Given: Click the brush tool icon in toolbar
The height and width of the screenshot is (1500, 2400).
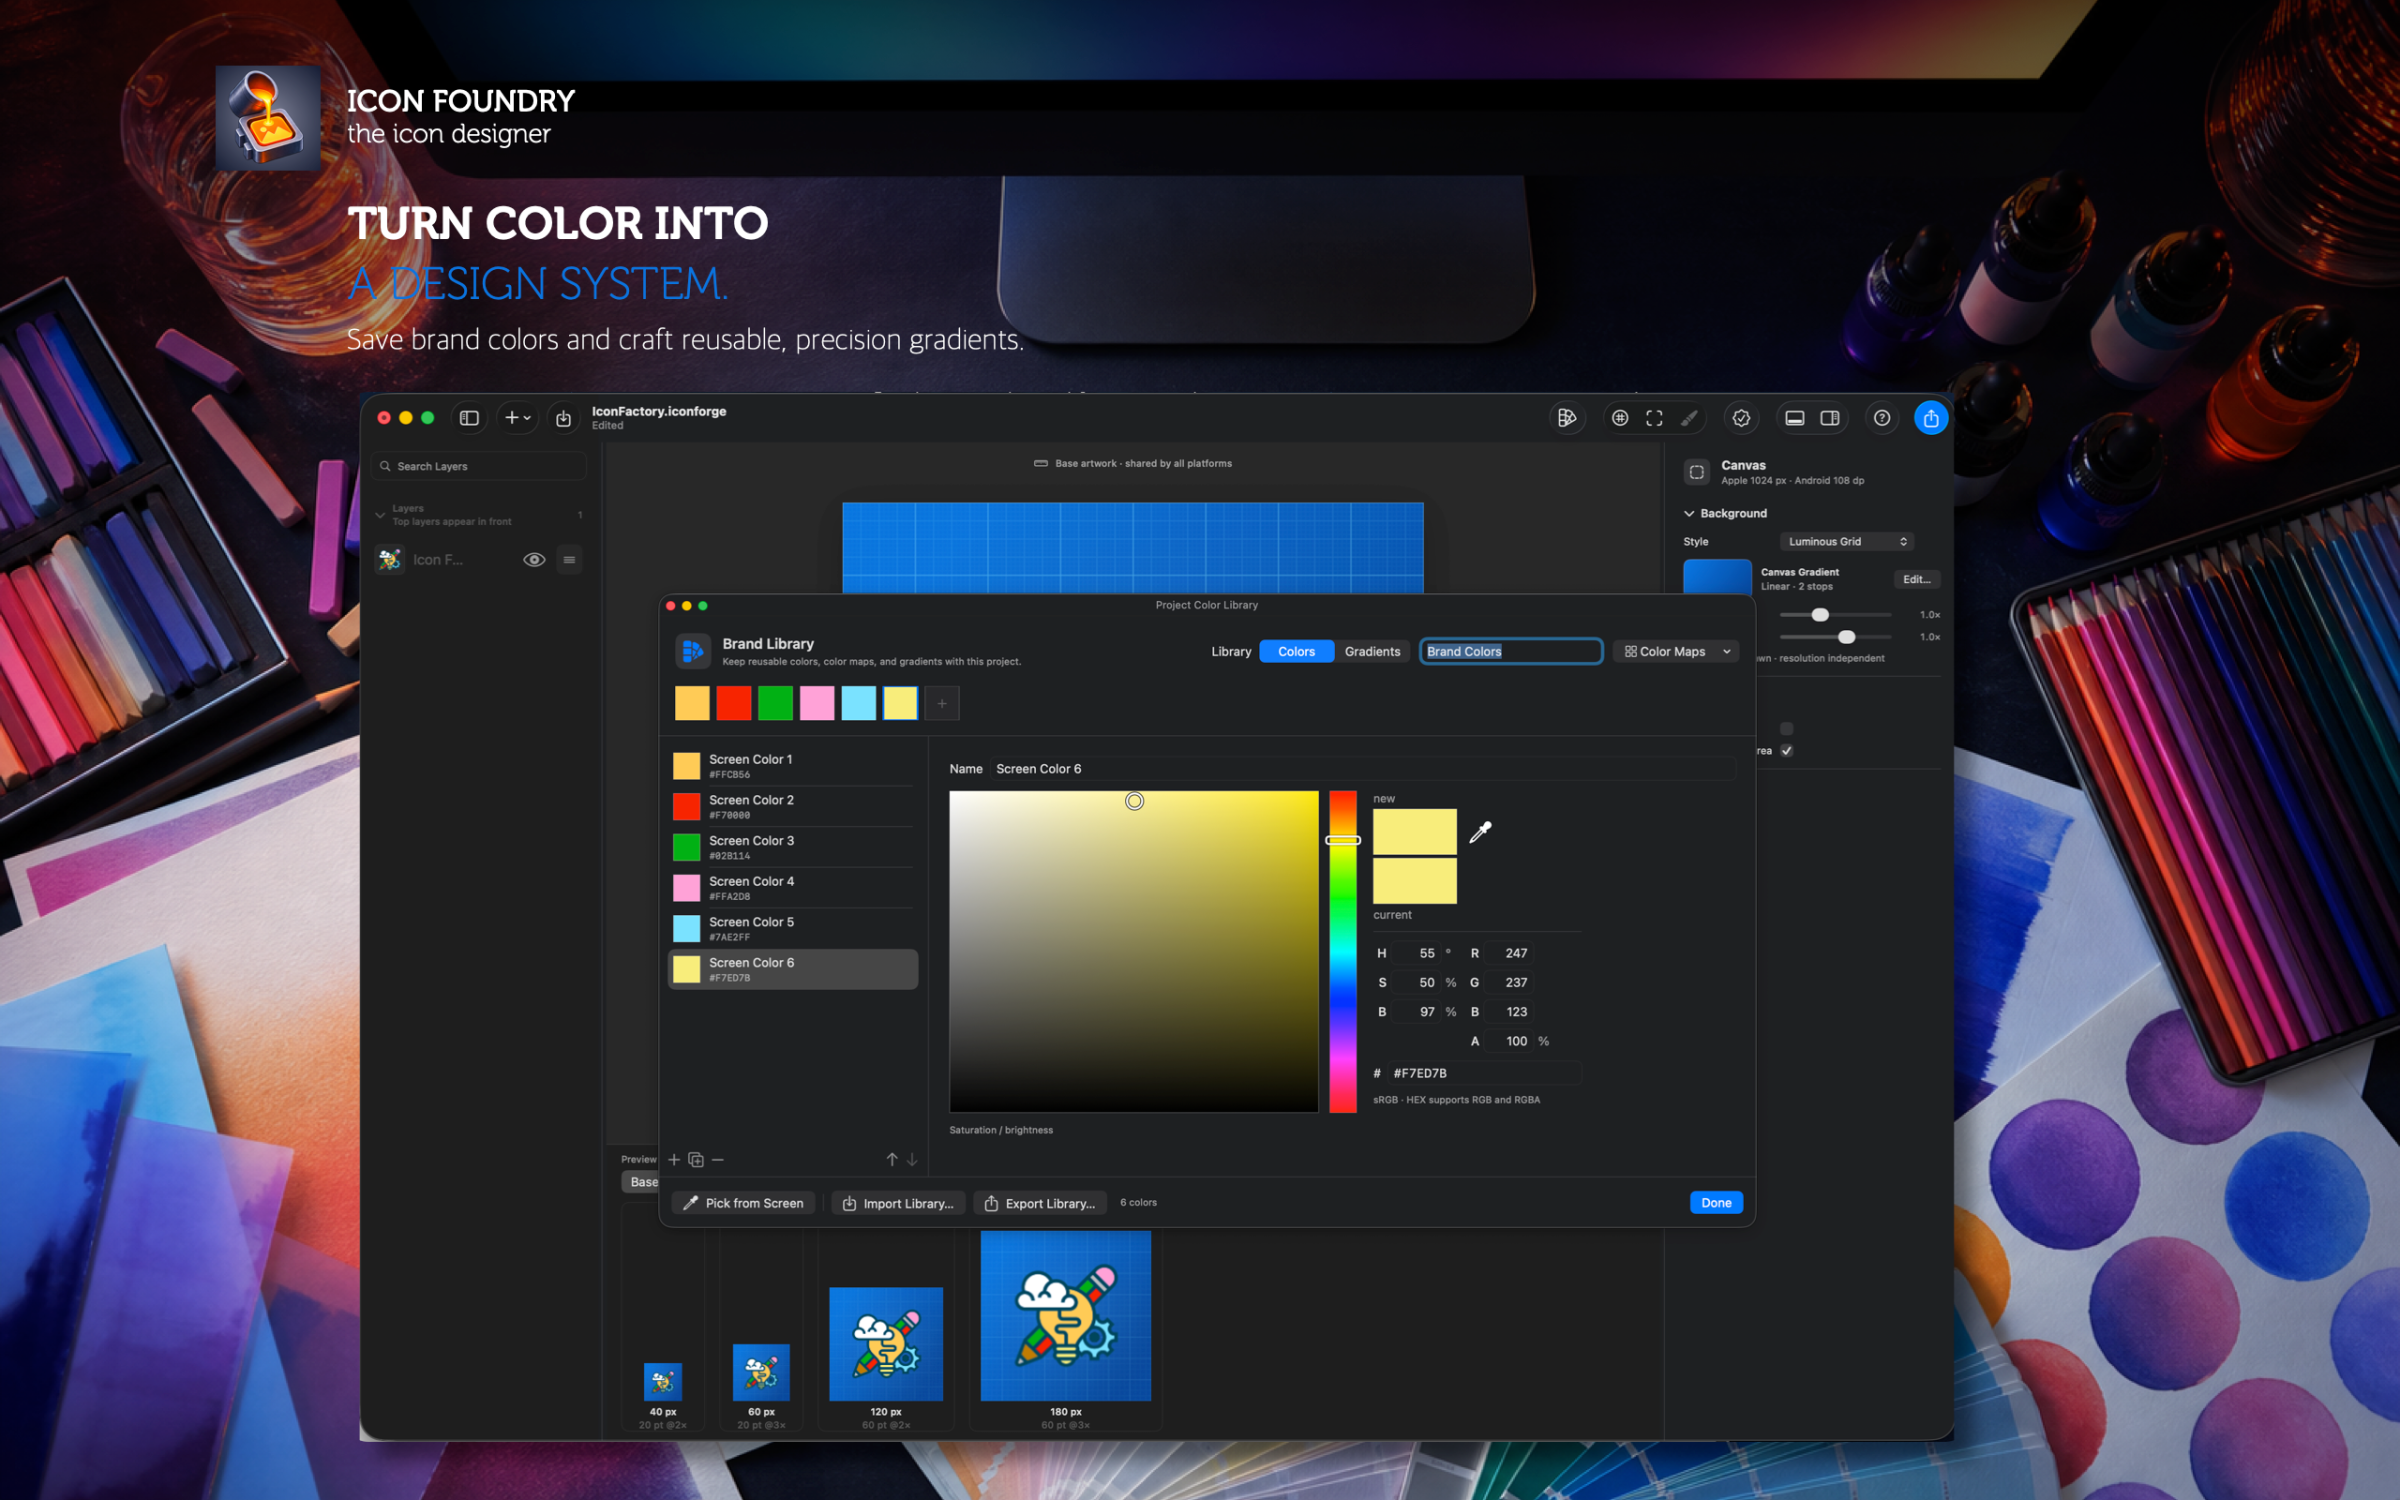Looking at the screenshot, I should click(x=1689, y=418).
